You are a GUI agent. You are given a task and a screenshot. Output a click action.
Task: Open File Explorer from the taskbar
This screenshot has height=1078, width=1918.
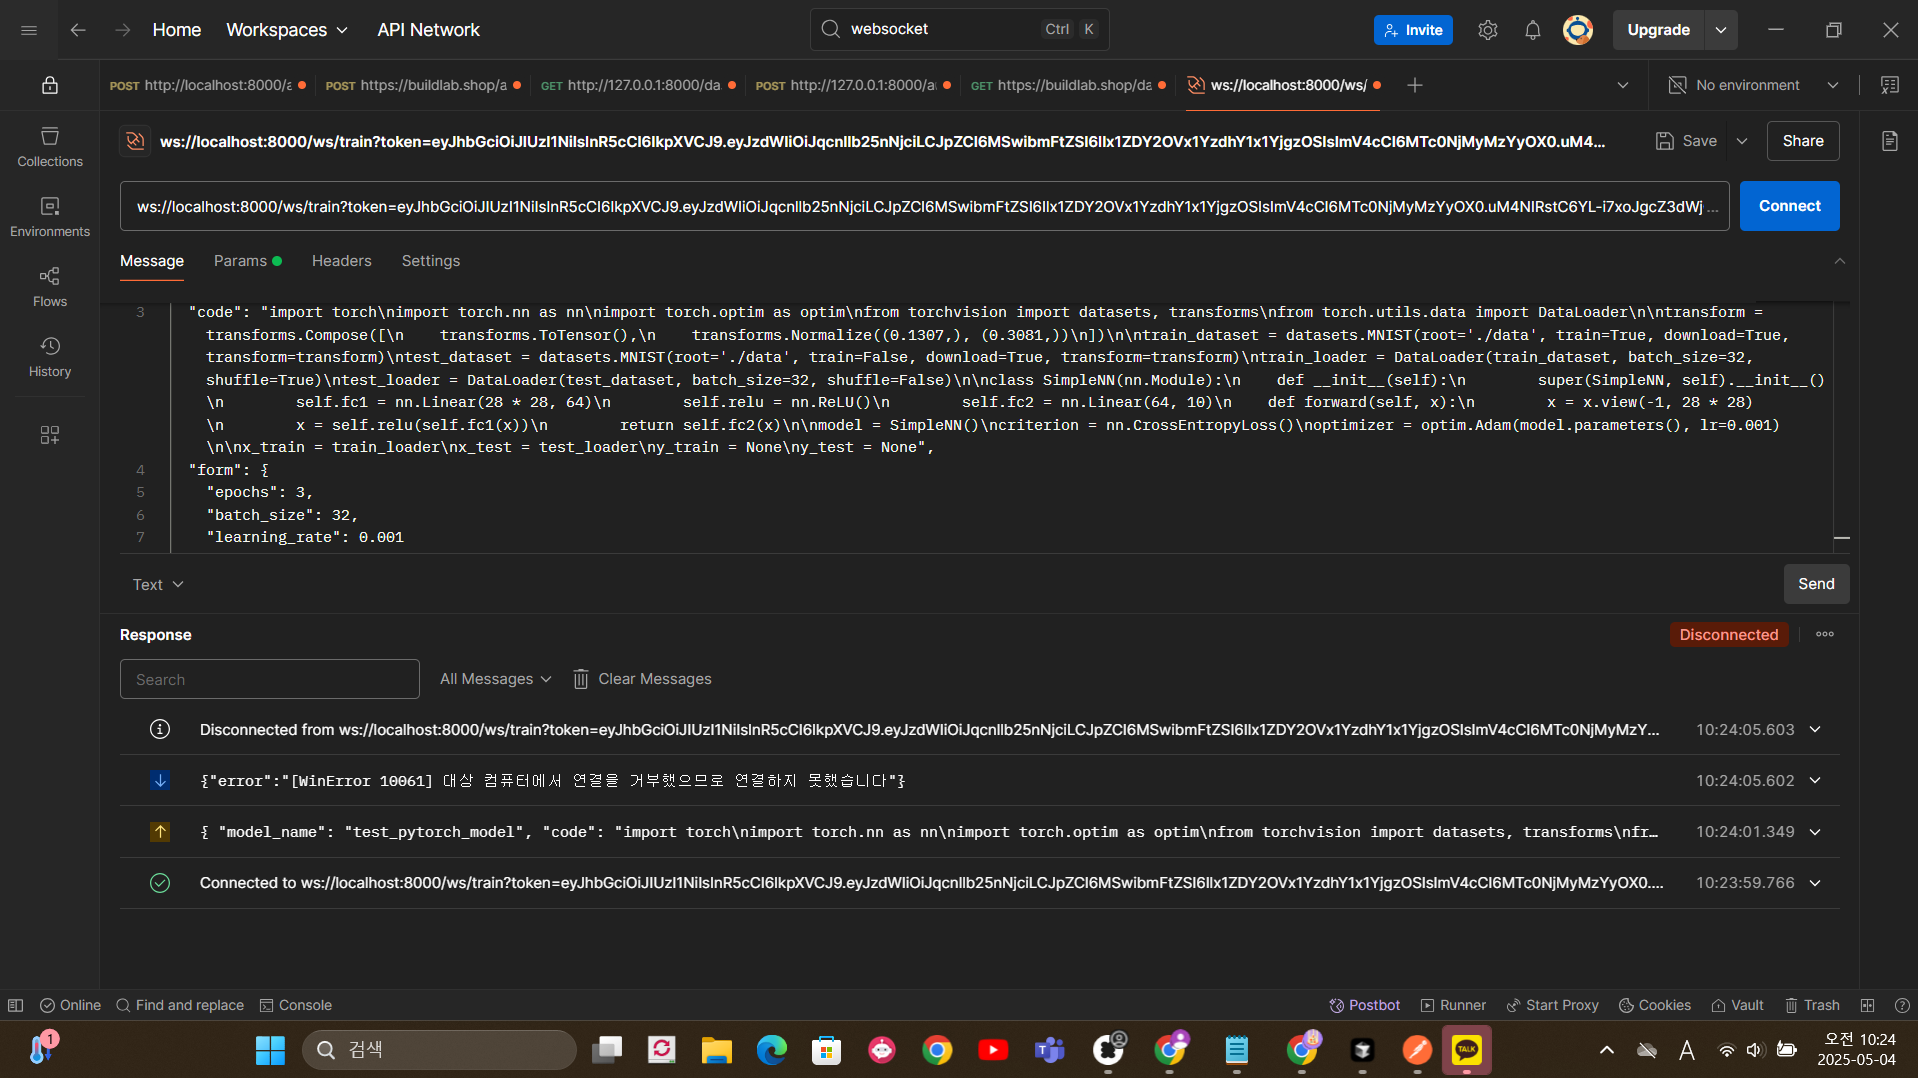[x=716, y=1050]
